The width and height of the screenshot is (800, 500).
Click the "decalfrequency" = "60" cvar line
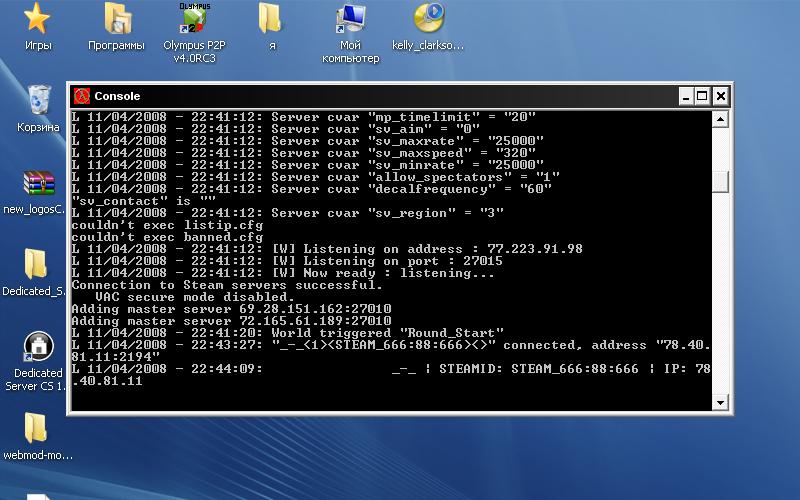click(x=312, y=189)
